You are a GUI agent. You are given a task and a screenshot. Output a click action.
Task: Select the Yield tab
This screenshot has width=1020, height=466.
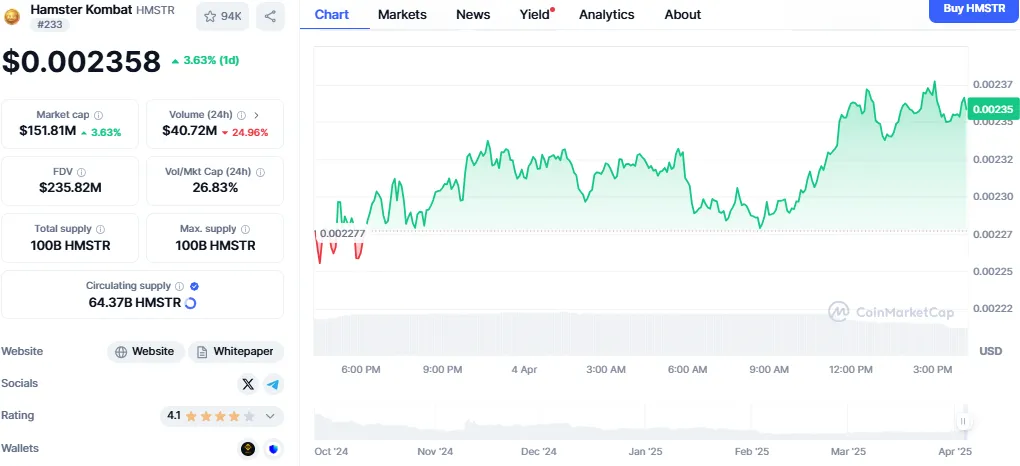click(x=534, y=15)
